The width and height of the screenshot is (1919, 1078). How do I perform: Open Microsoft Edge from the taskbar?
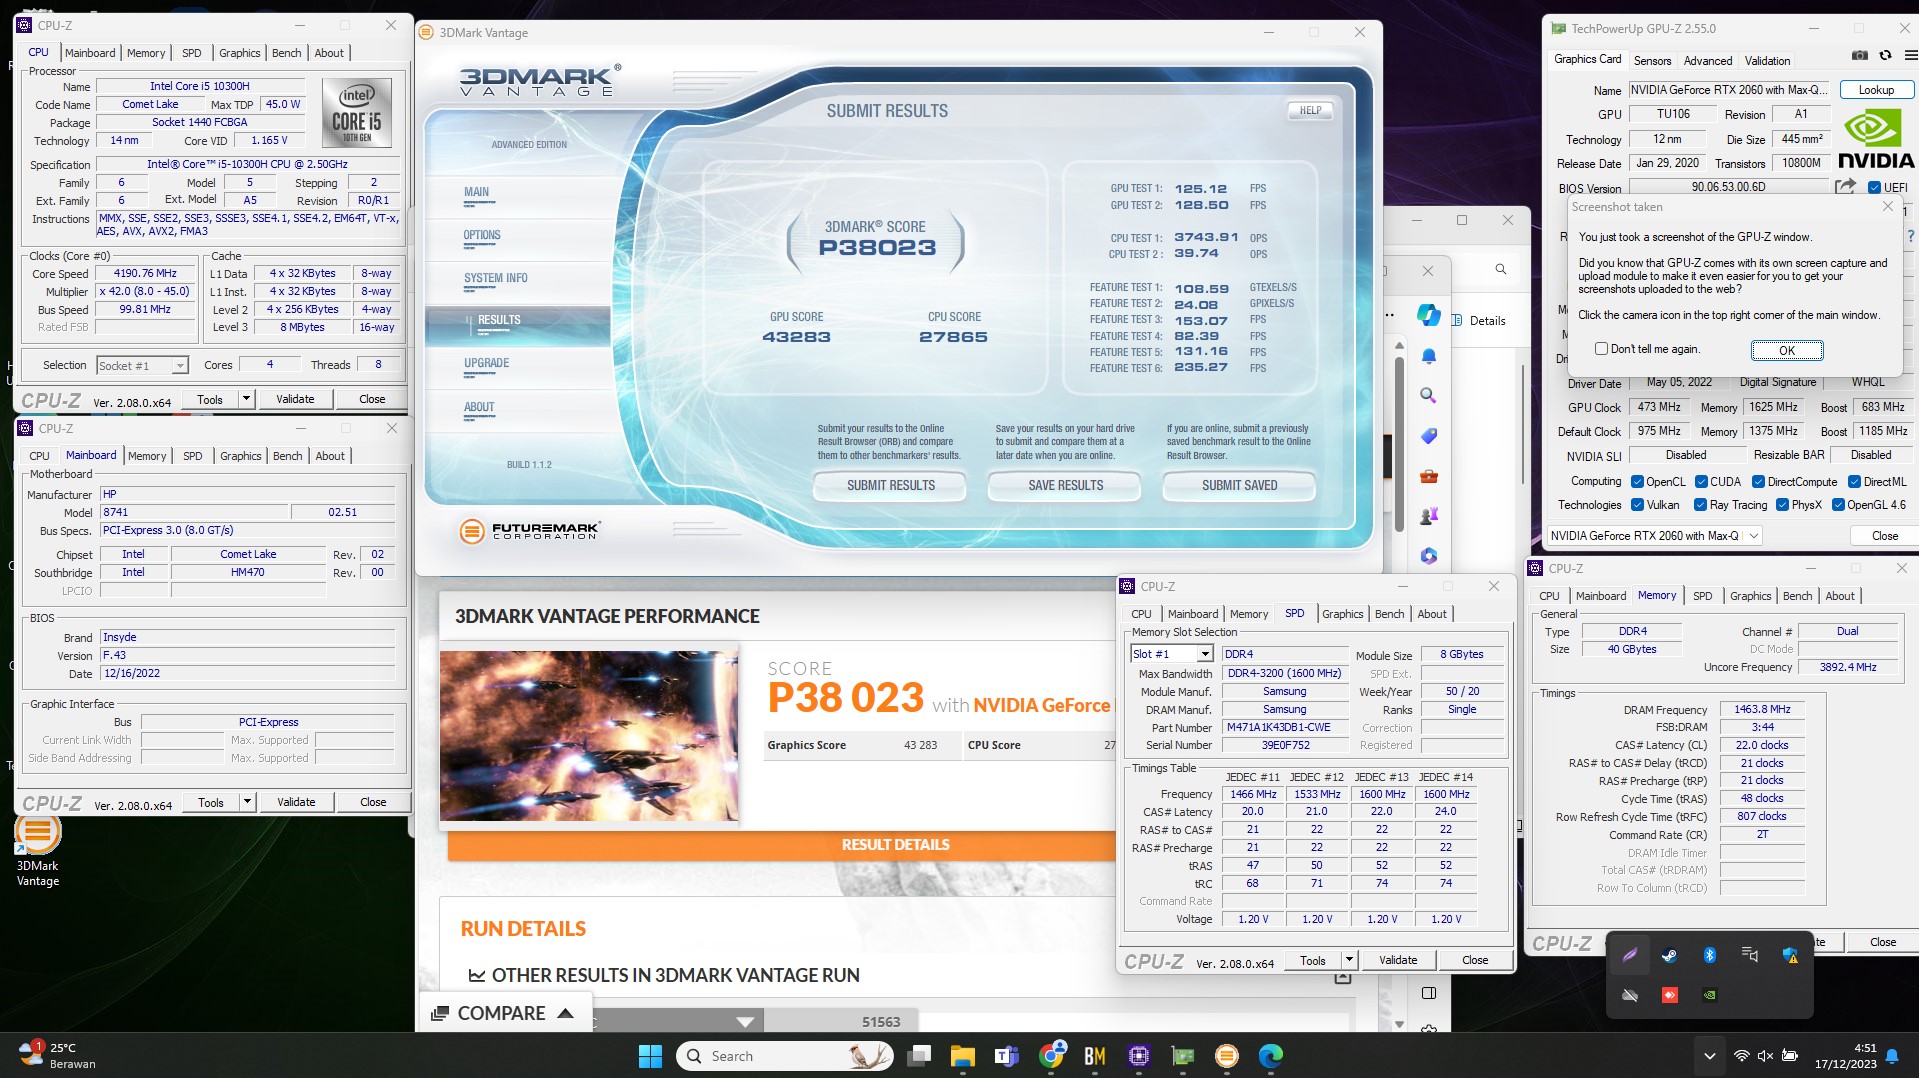click(x=1270, y=1055)
